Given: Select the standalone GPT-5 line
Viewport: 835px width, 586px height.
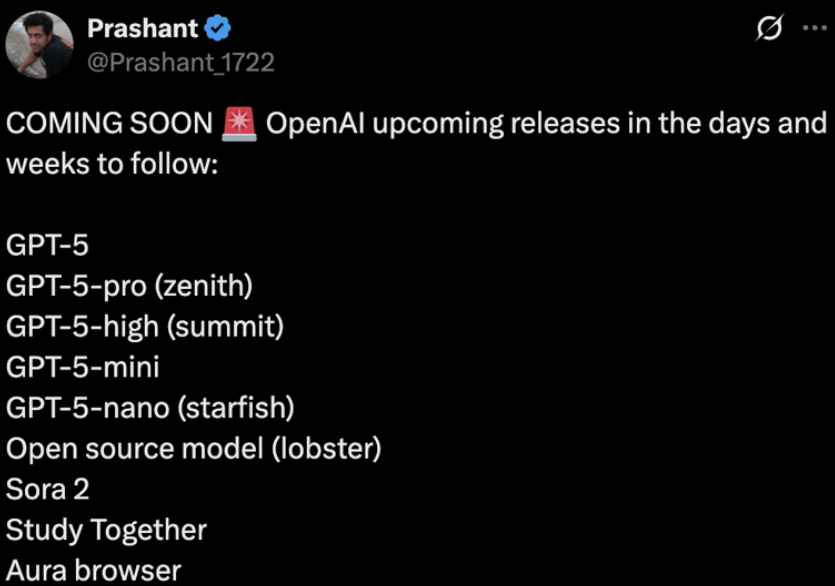Looking at the screenshot, I should 47,247.
